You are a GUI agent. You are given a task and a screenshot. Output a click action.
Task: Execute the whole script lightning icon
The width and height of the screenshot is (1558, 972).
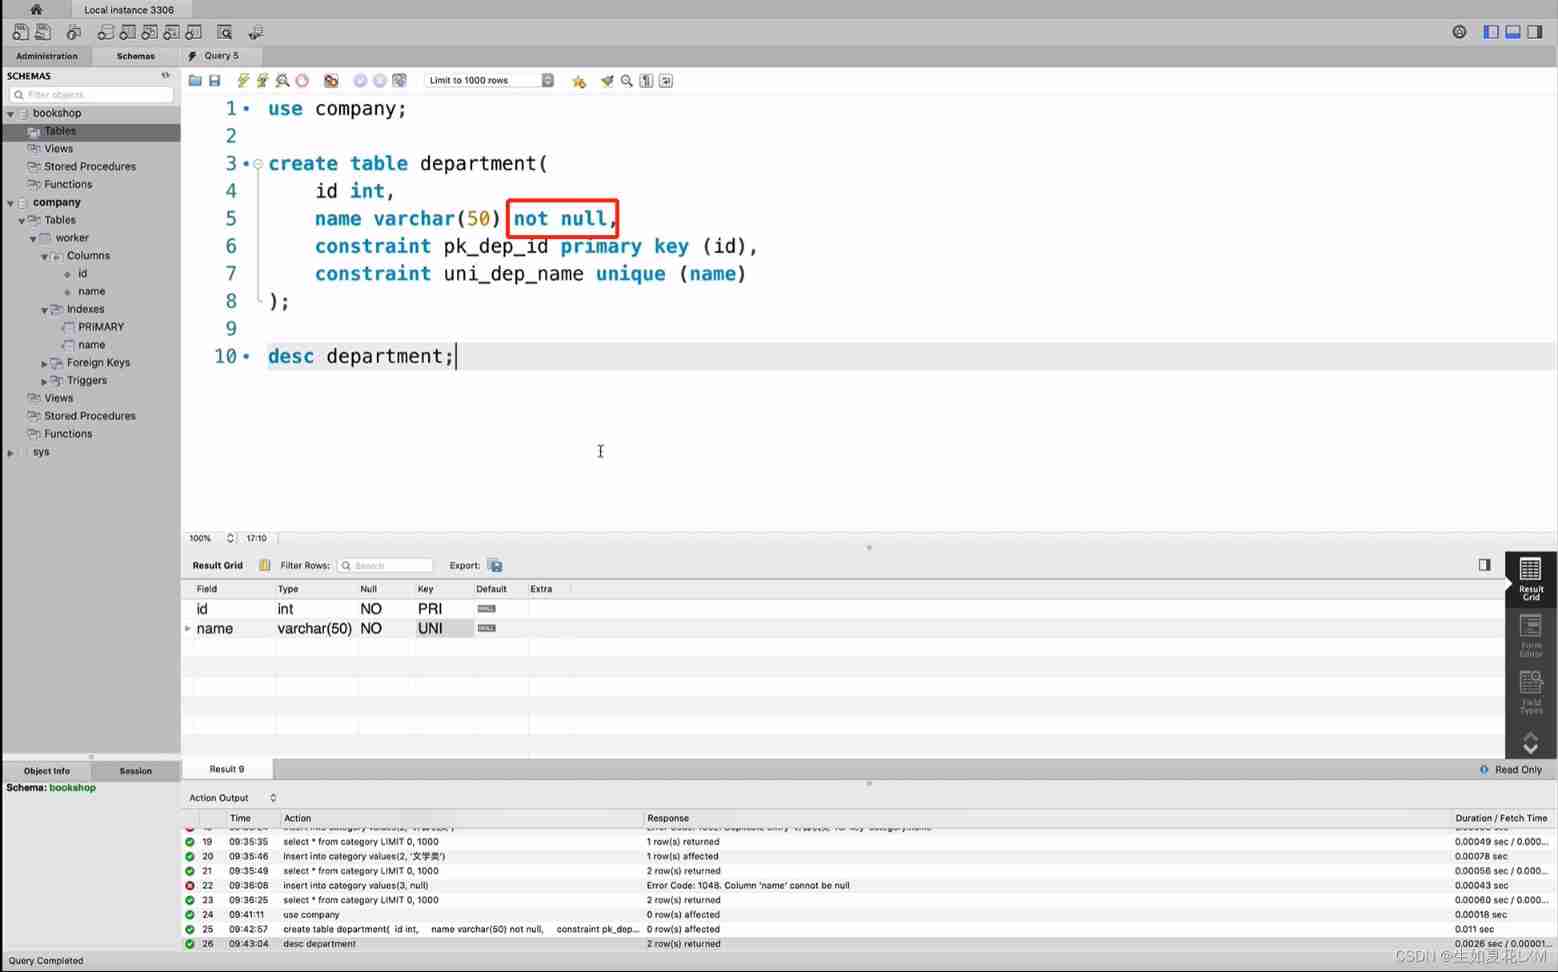click(243, 80)
